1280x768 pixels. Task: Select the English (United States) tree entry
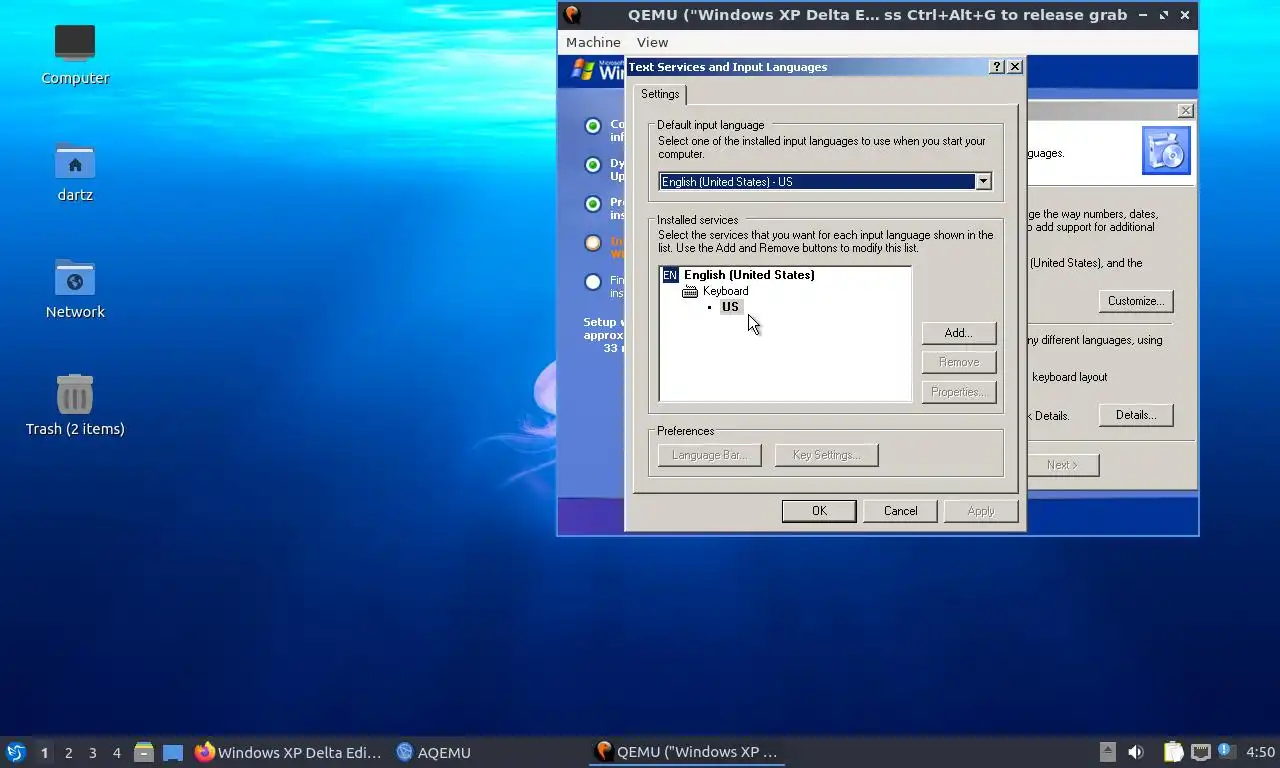click(749, 275)
